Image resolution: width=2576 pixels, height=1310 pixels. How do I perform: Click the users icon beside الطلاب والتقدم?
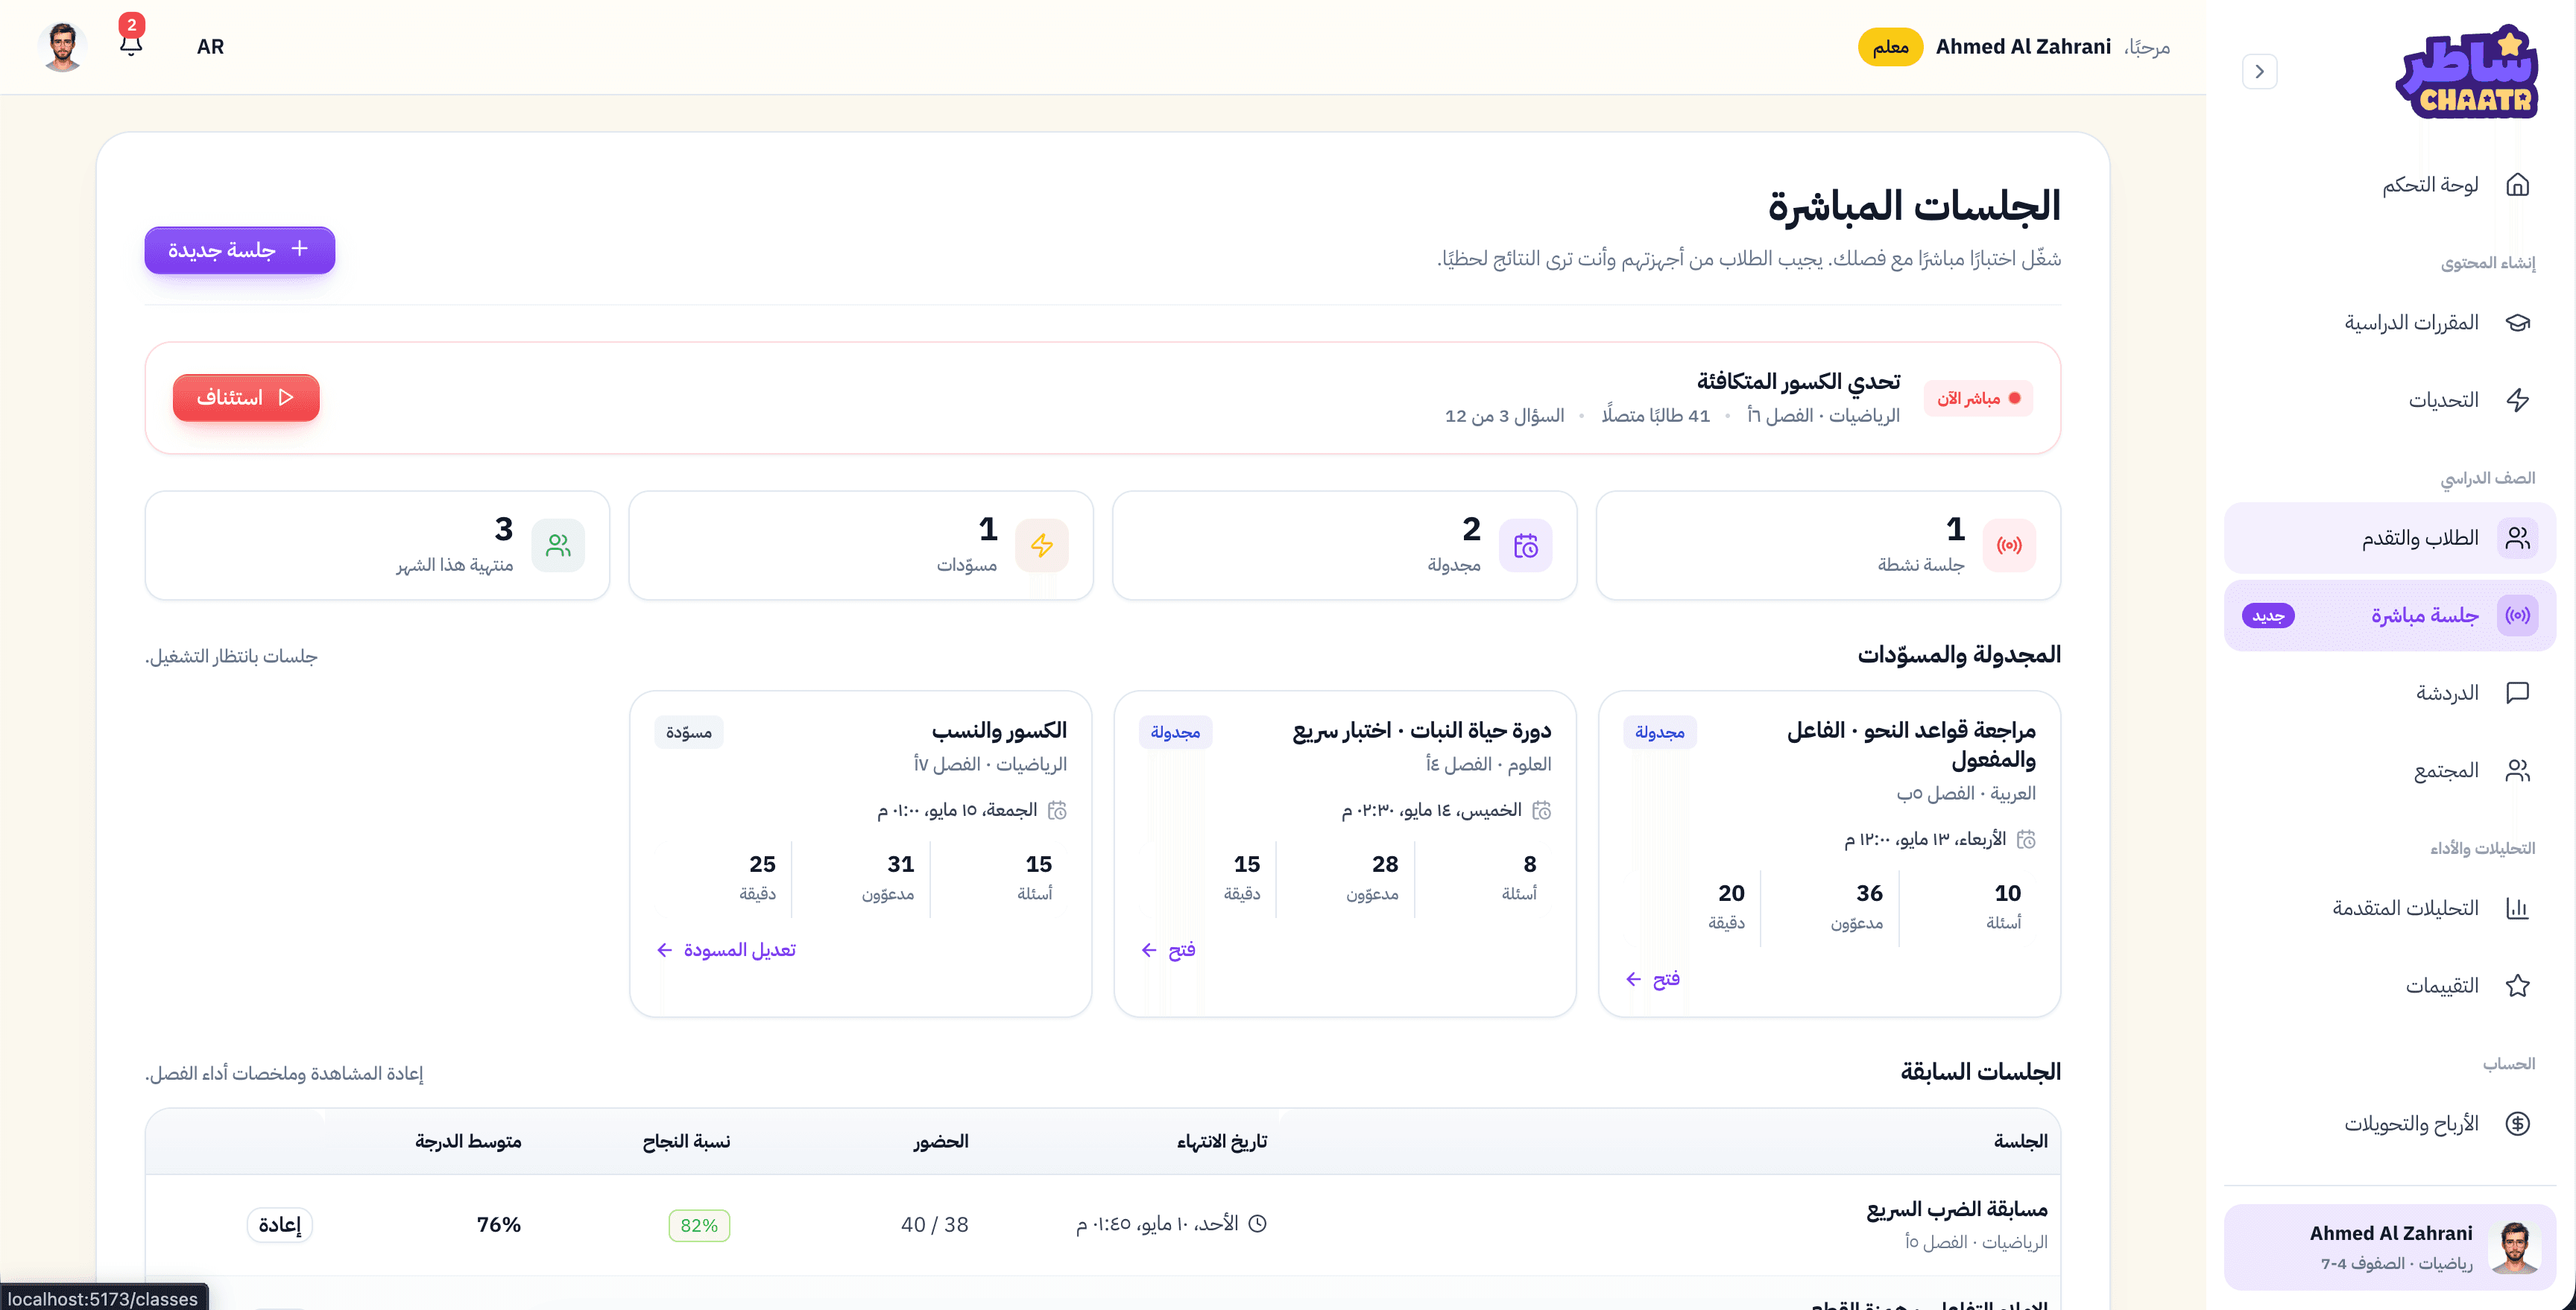coord(2517,538)
